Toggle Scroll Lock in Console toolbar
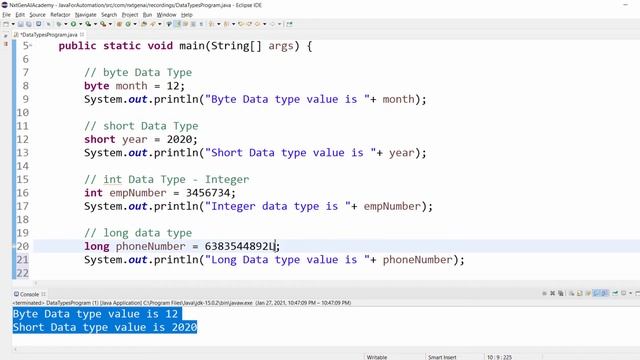The width and height of the screenshot is (640, 360). [x=580, y=293]
